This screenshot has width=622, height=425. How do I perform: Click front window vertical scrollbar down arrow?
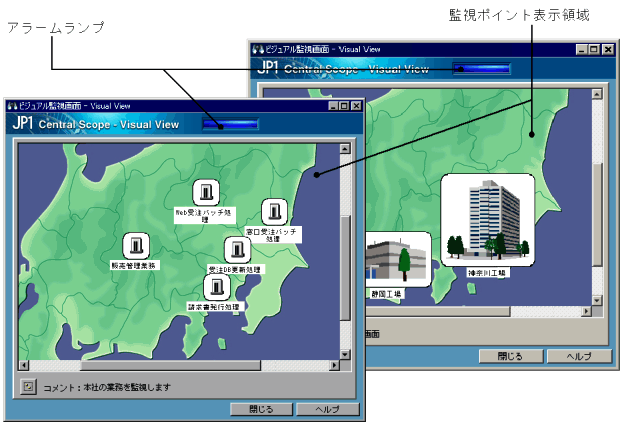point(345,354)
